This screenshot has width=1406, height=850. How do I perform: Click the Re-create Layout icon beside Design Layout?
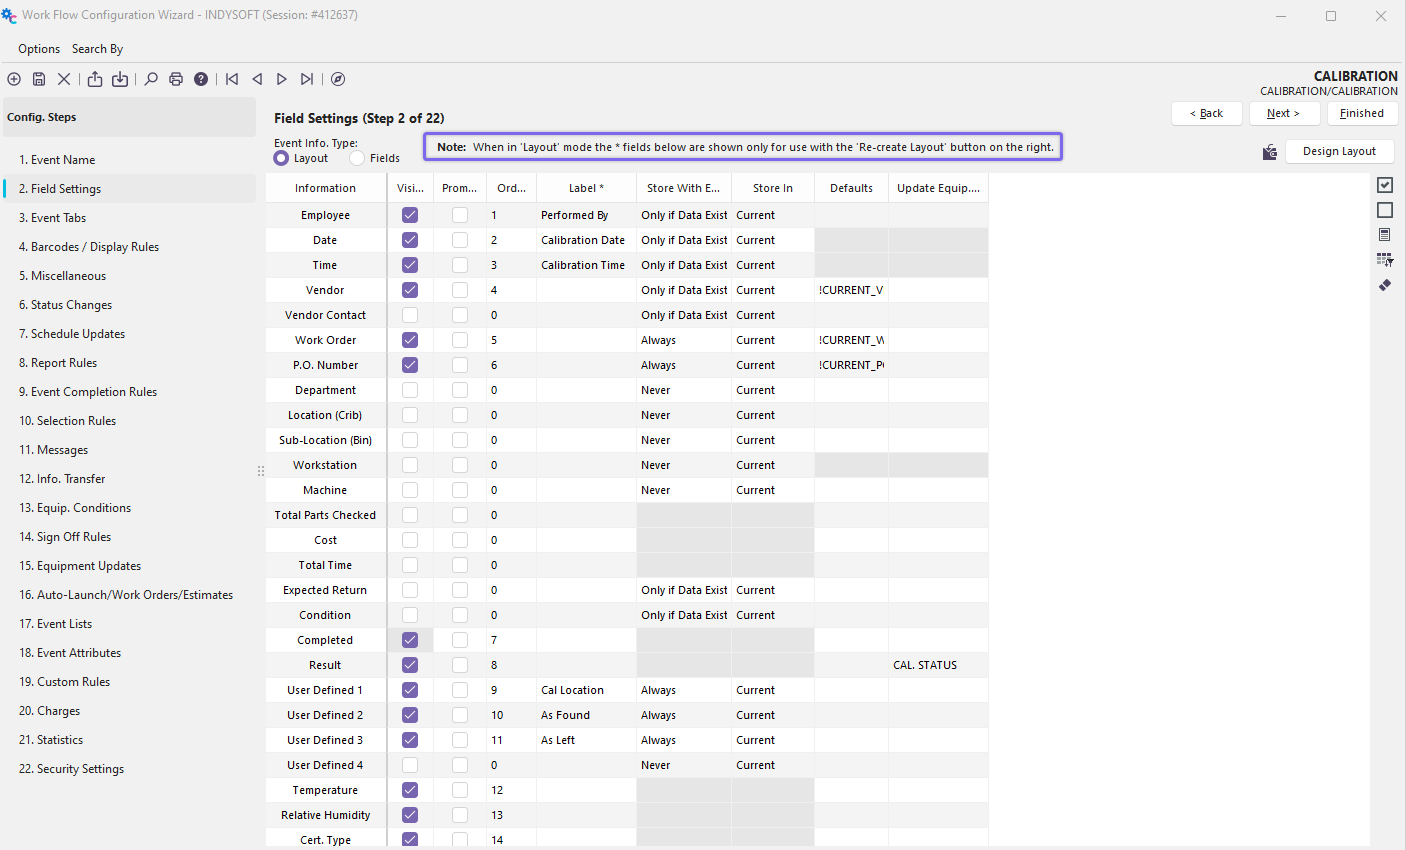tap(1270, 152)
